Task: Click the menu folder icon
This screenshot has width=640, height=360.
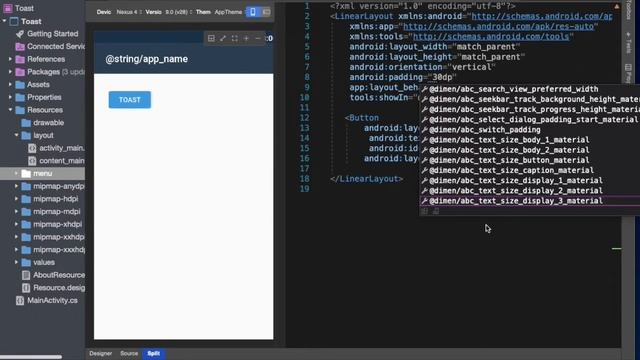Action: (x=26, y=173)
